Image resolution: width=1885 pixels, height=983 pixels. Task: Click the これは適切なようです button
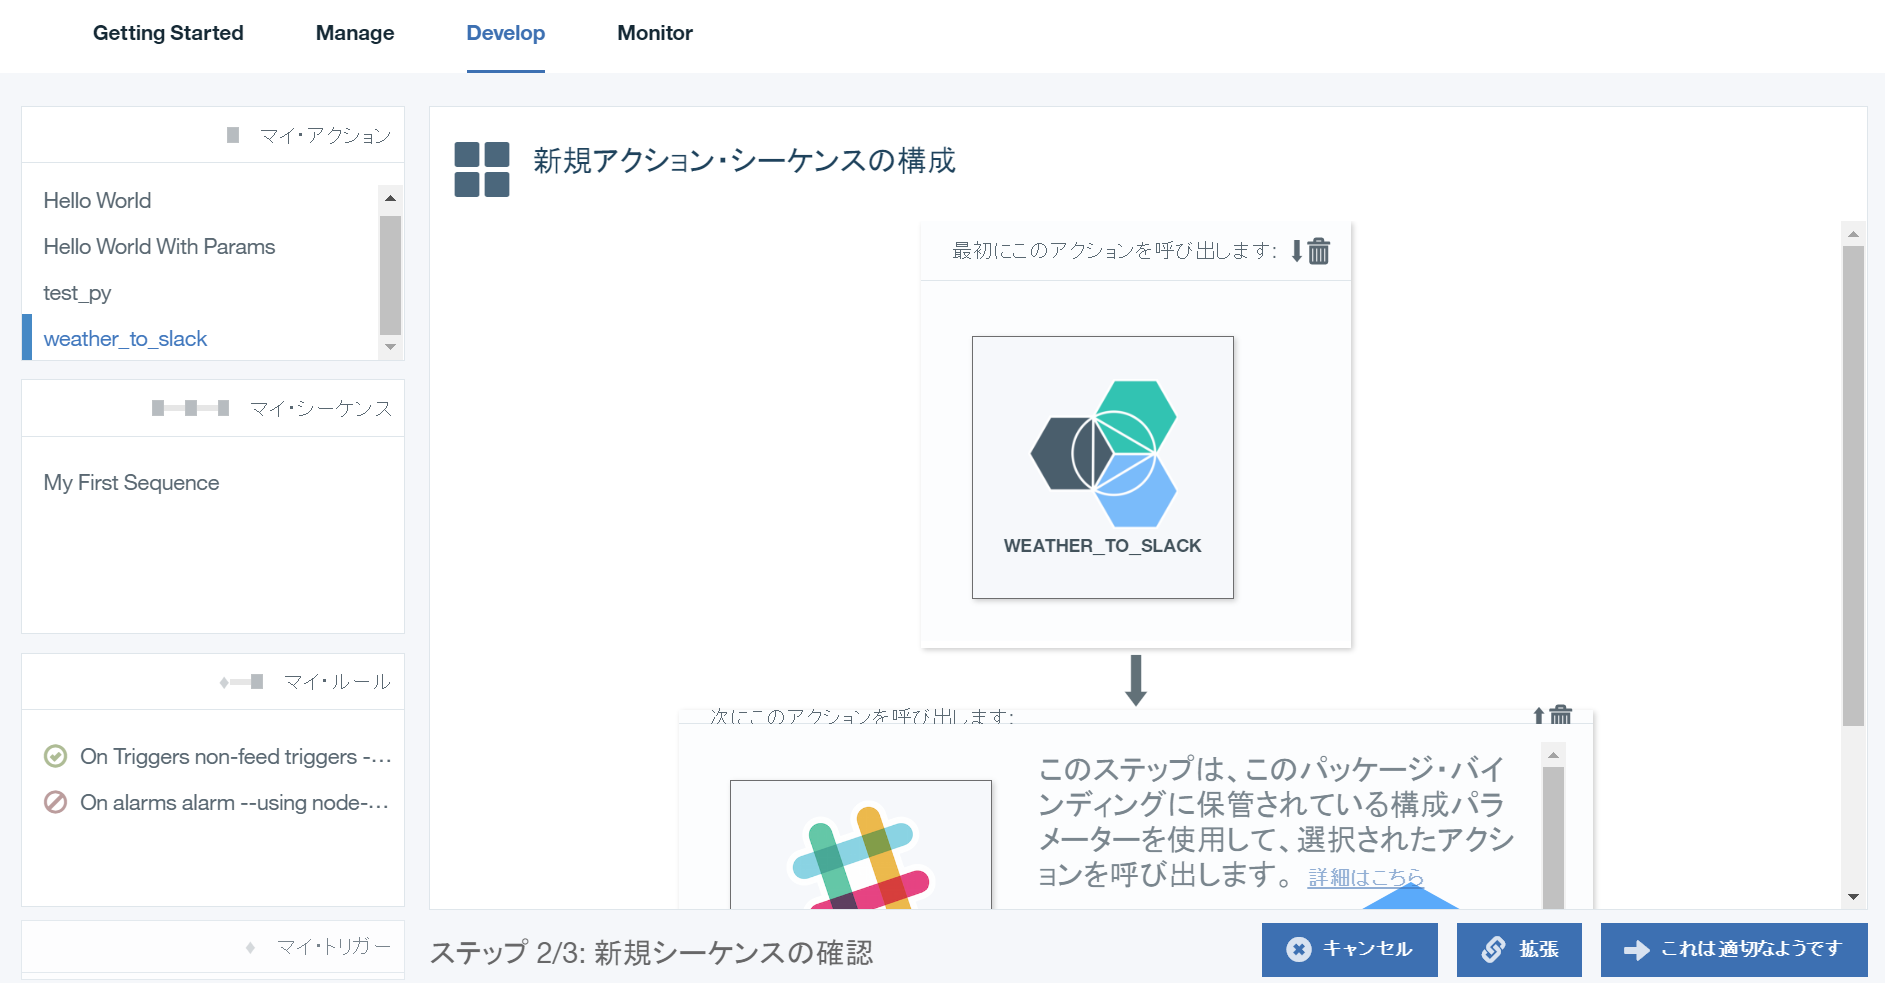pyautogui.click(x=1734, y=949)
